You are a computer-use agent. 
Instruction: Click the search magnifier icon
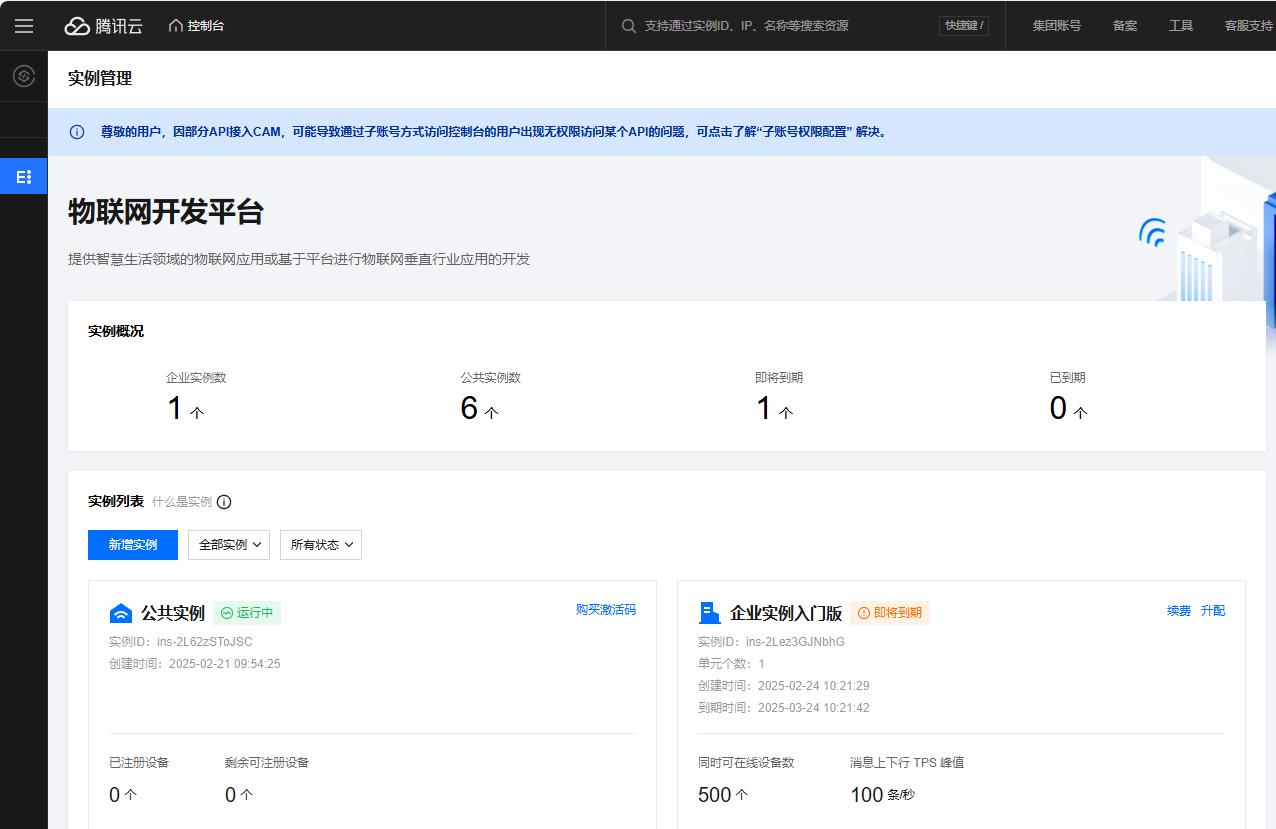pyautogui.click(x=629, y=26)
